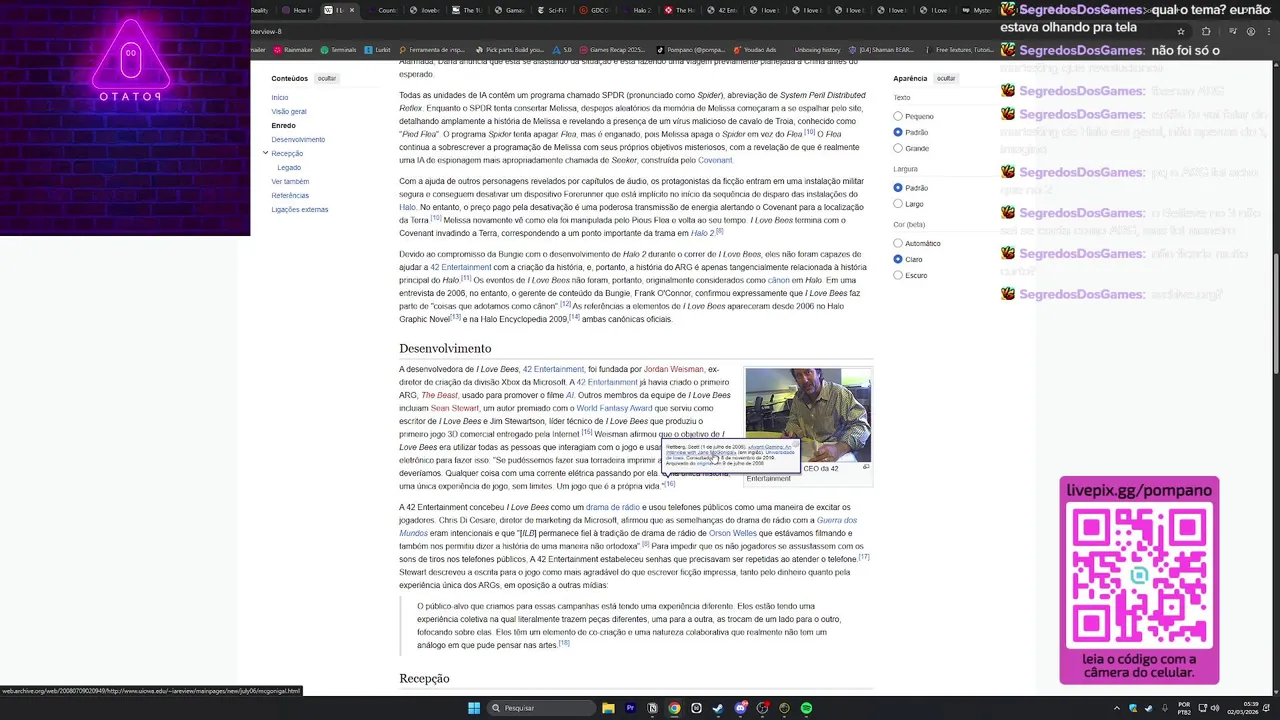The image size is (1280, 720).
Task: Choose Escuro dark color mode
Action: tap(898, 275)
